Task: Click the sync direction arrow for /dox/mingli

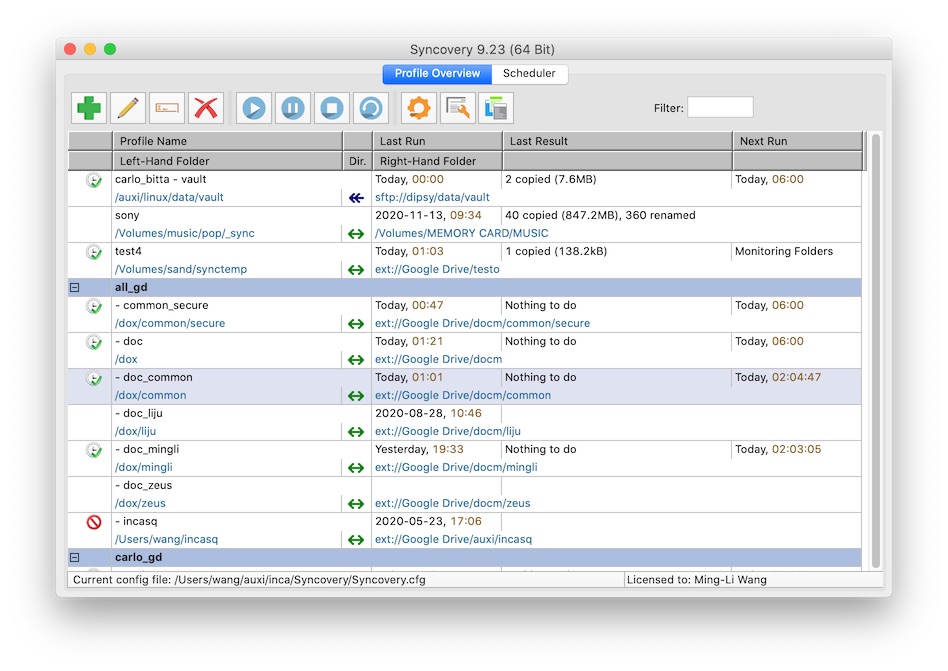Action: click(356, 468)
